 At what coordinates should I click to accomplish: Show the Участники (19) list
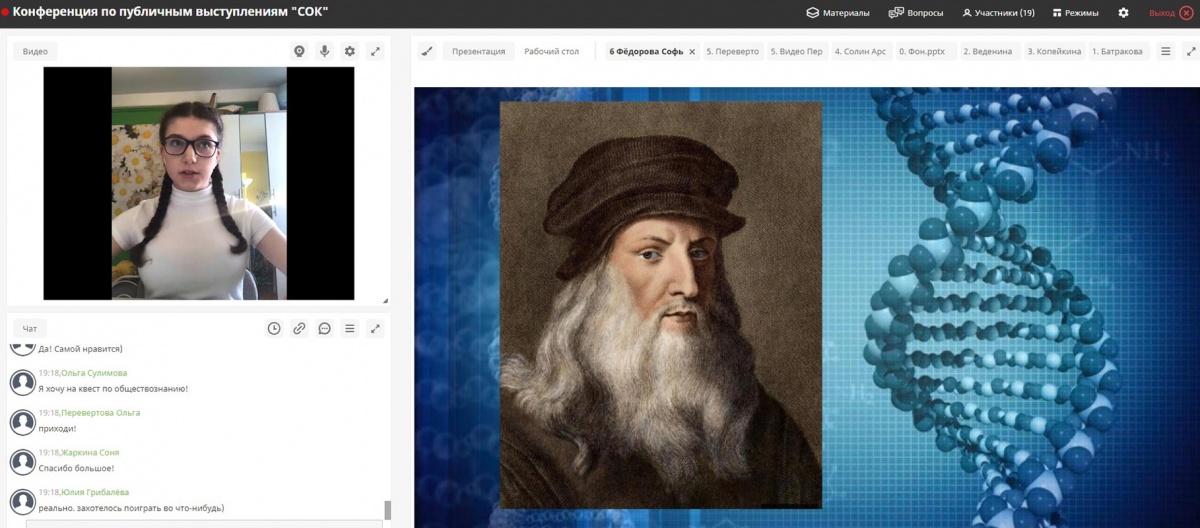pos(998,13)
